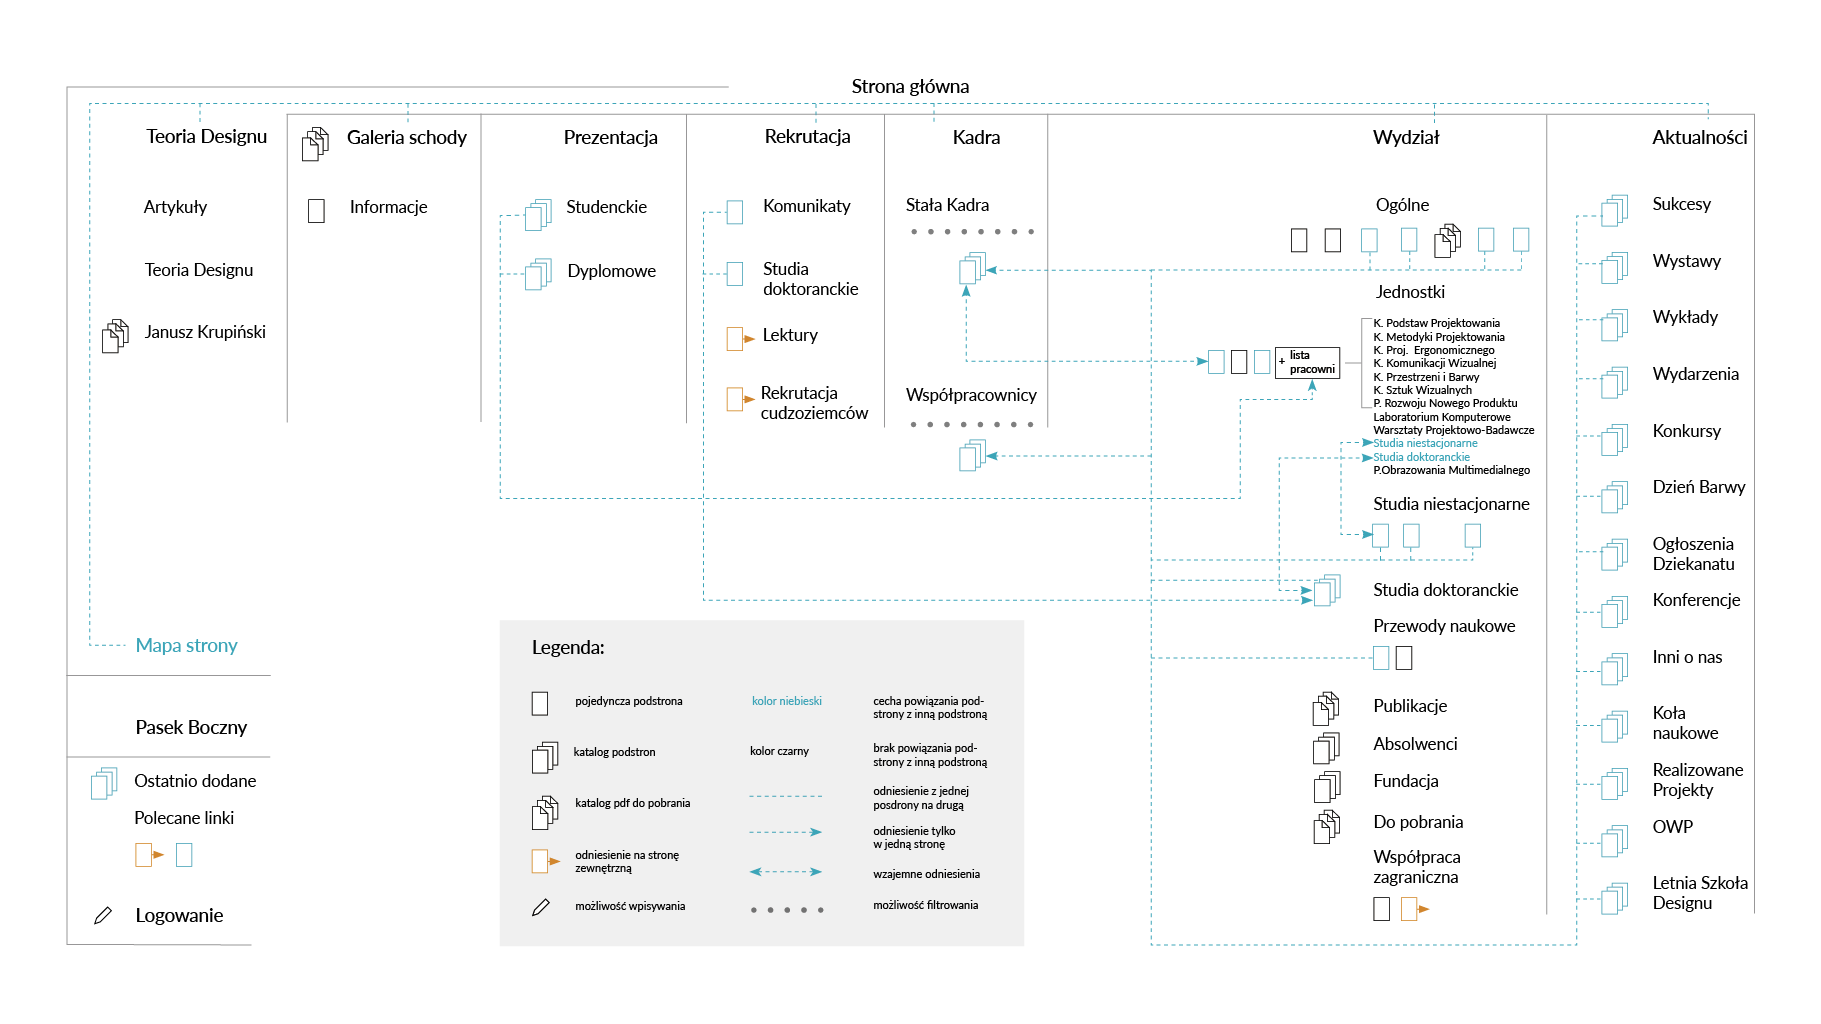Click the catalog icon under Współpracownicy
The width and height of the screenshot is (1821, 1024).
click(x=971, y=456)
